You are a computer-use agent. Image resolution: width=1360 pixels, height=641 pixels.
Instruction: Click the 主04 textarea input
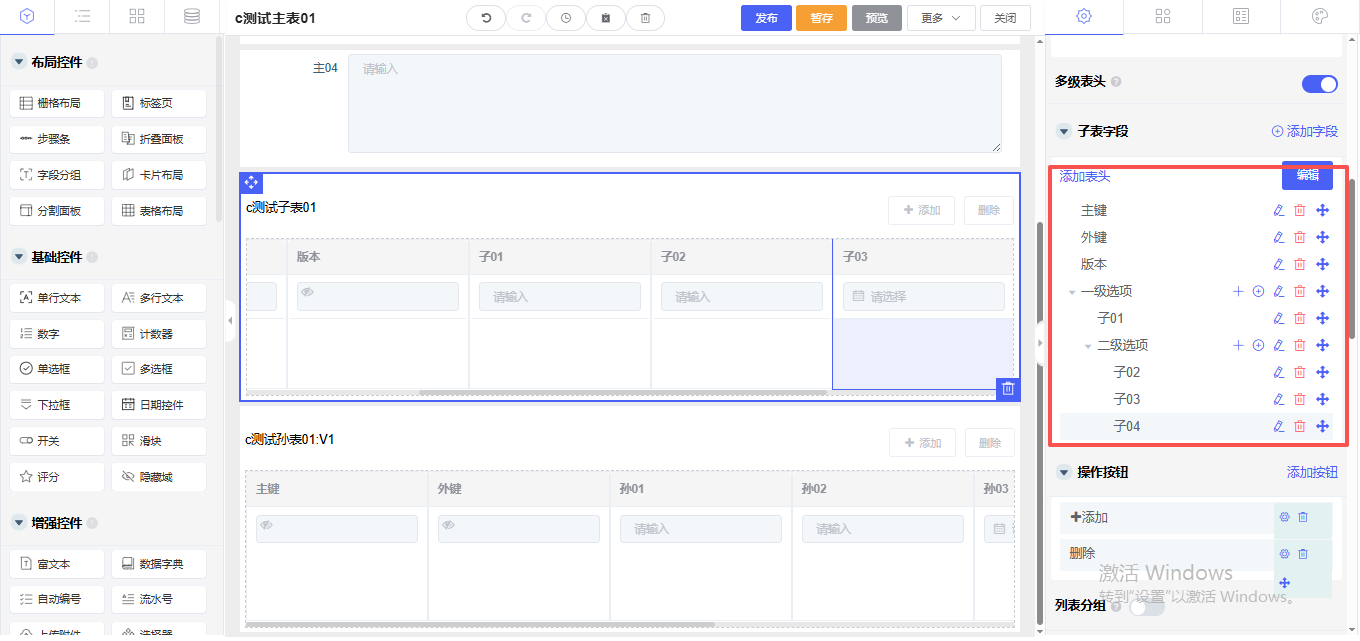[674, 103]
